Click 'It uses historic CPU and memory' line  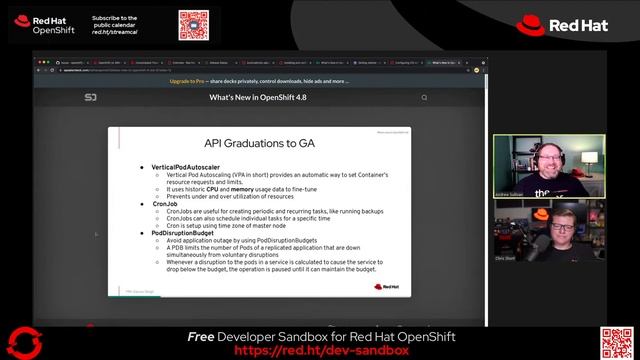[x=241, y=189]
